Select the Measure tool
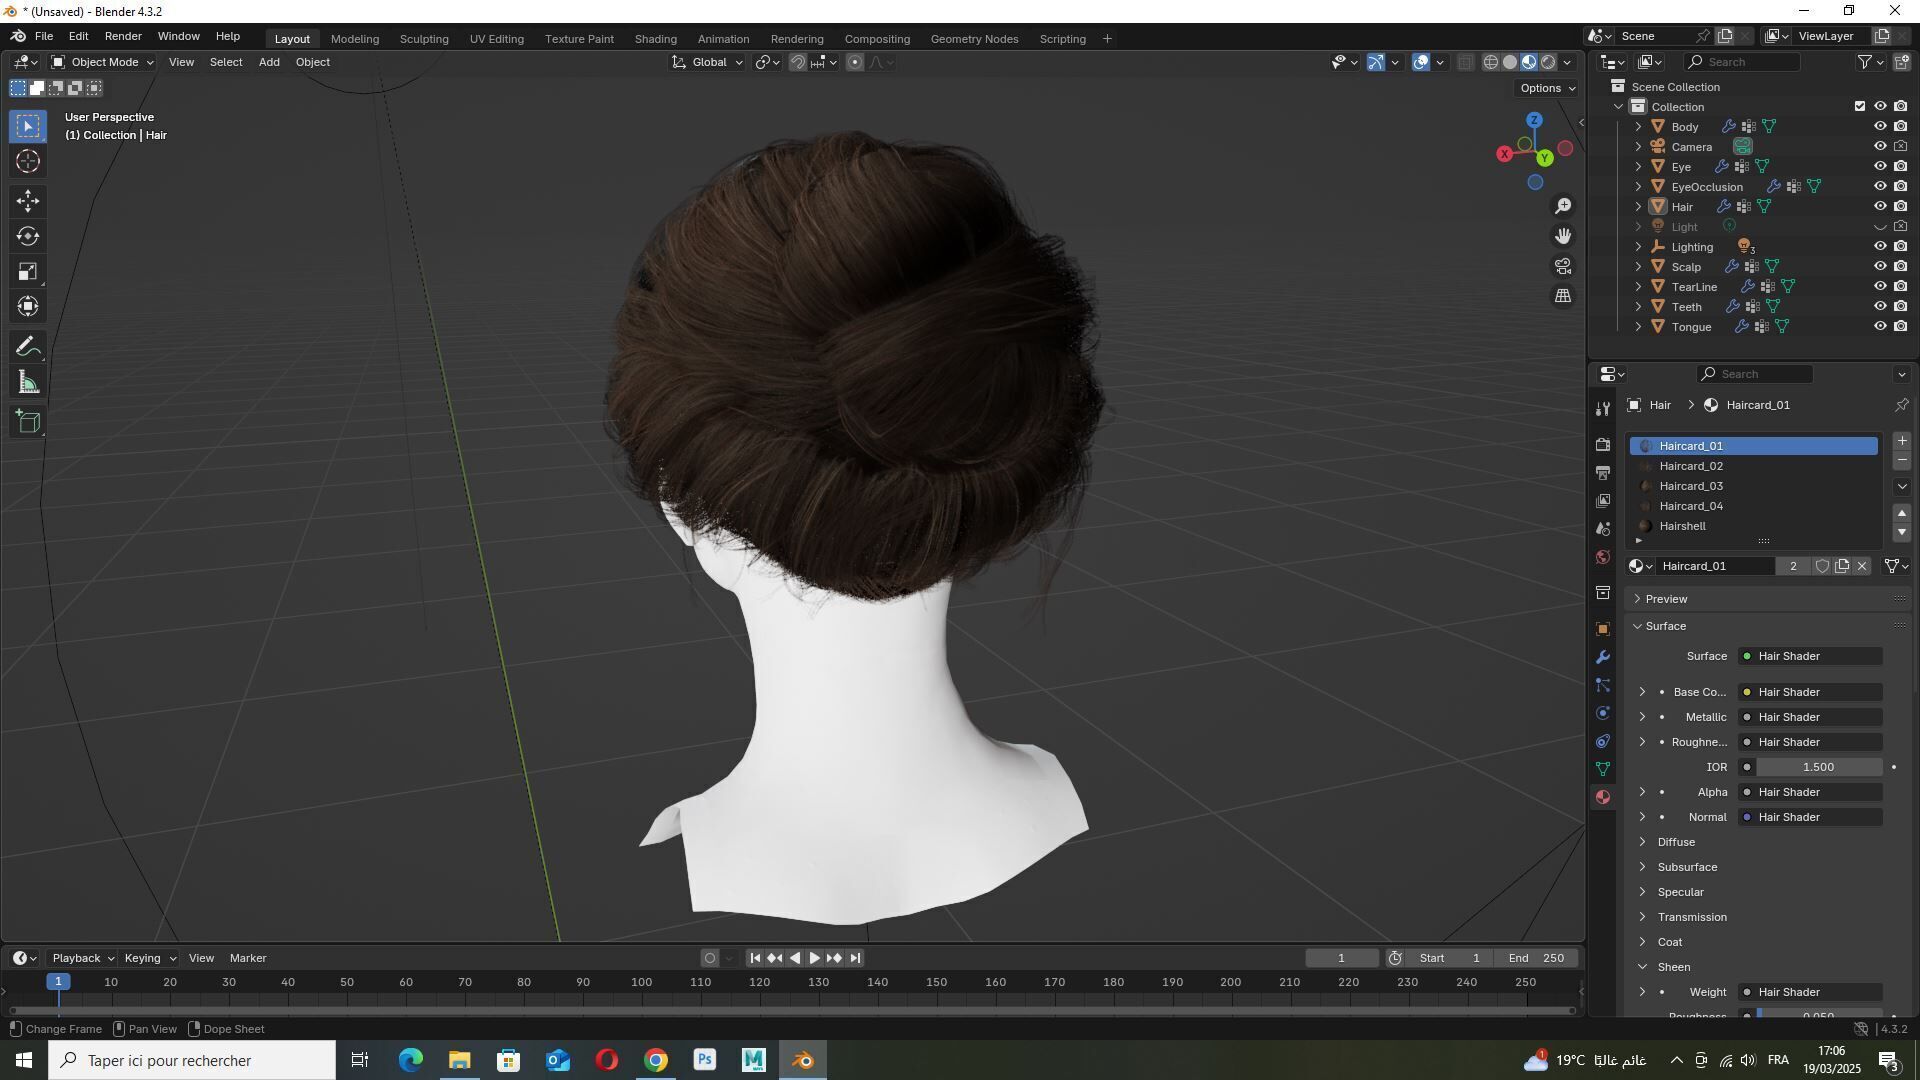Screen dimensions: 1920x1080 [28, 382]
